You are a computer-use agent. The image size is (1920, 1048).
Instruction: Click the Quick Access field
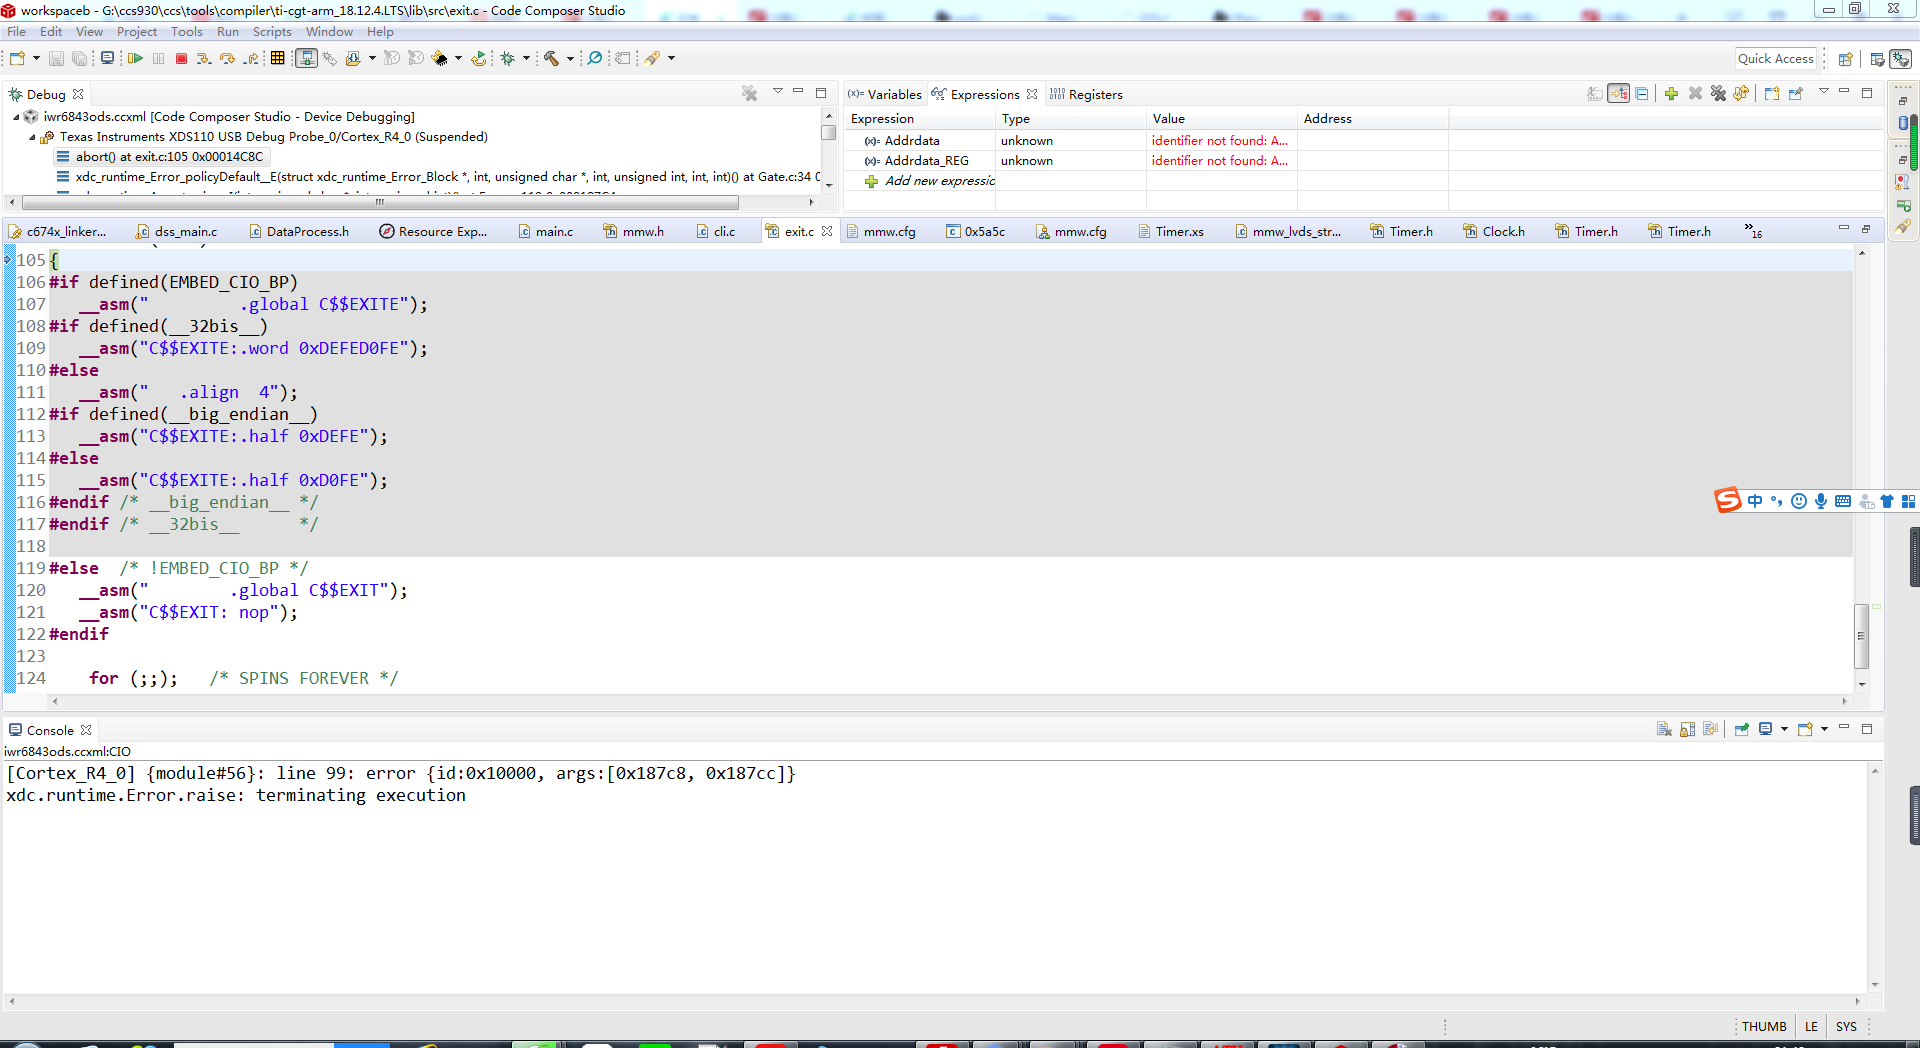tap(1776, 59)
